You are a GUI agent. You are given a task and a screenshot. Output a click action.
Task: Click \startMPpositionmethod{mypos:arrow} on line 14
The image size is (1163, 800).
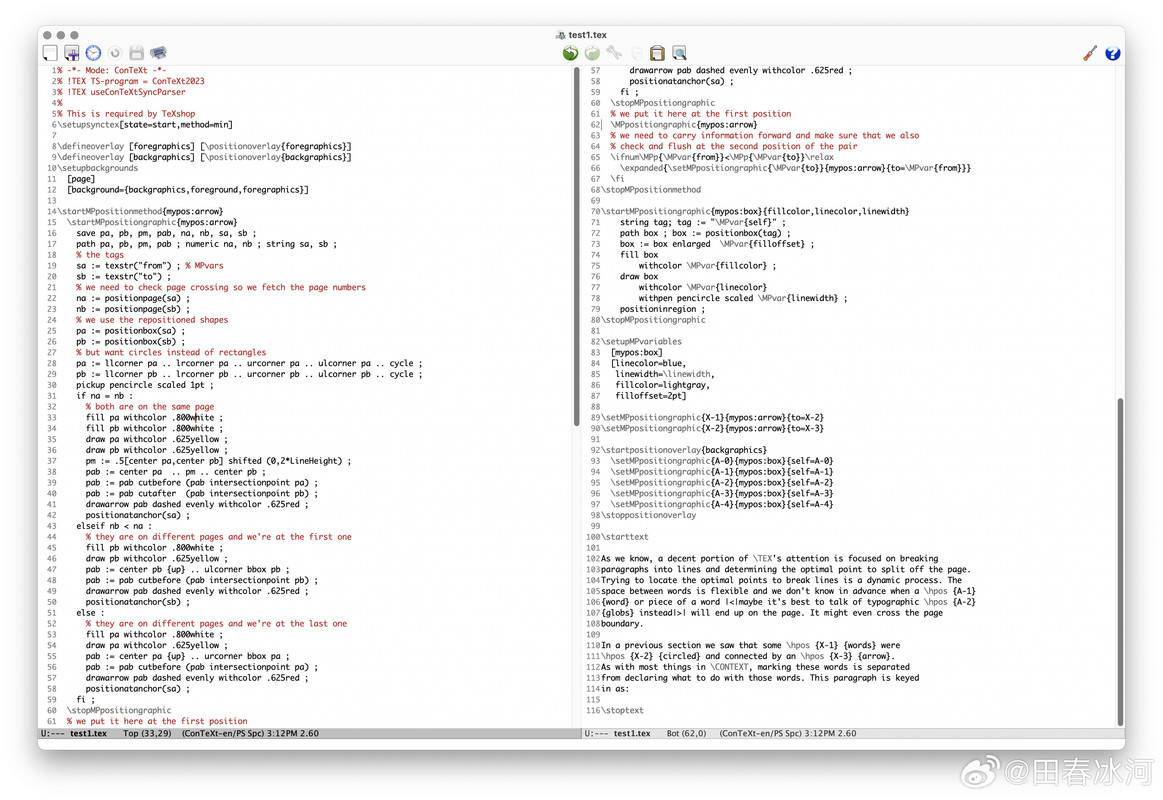click(141, 211)
